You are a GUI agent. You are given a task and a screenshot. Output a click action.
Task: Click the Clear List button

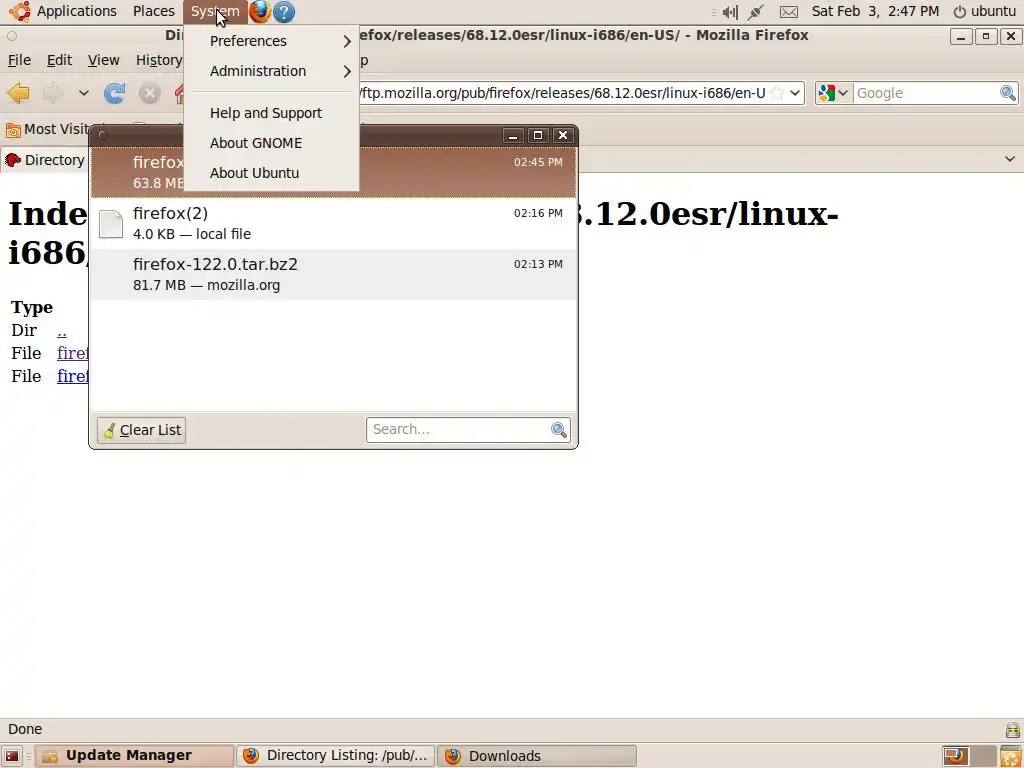[141, 430]
